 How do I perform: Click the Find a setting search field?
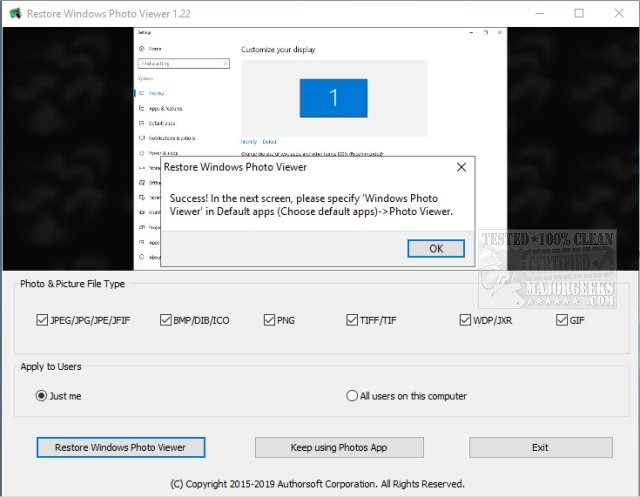(184, 64)
